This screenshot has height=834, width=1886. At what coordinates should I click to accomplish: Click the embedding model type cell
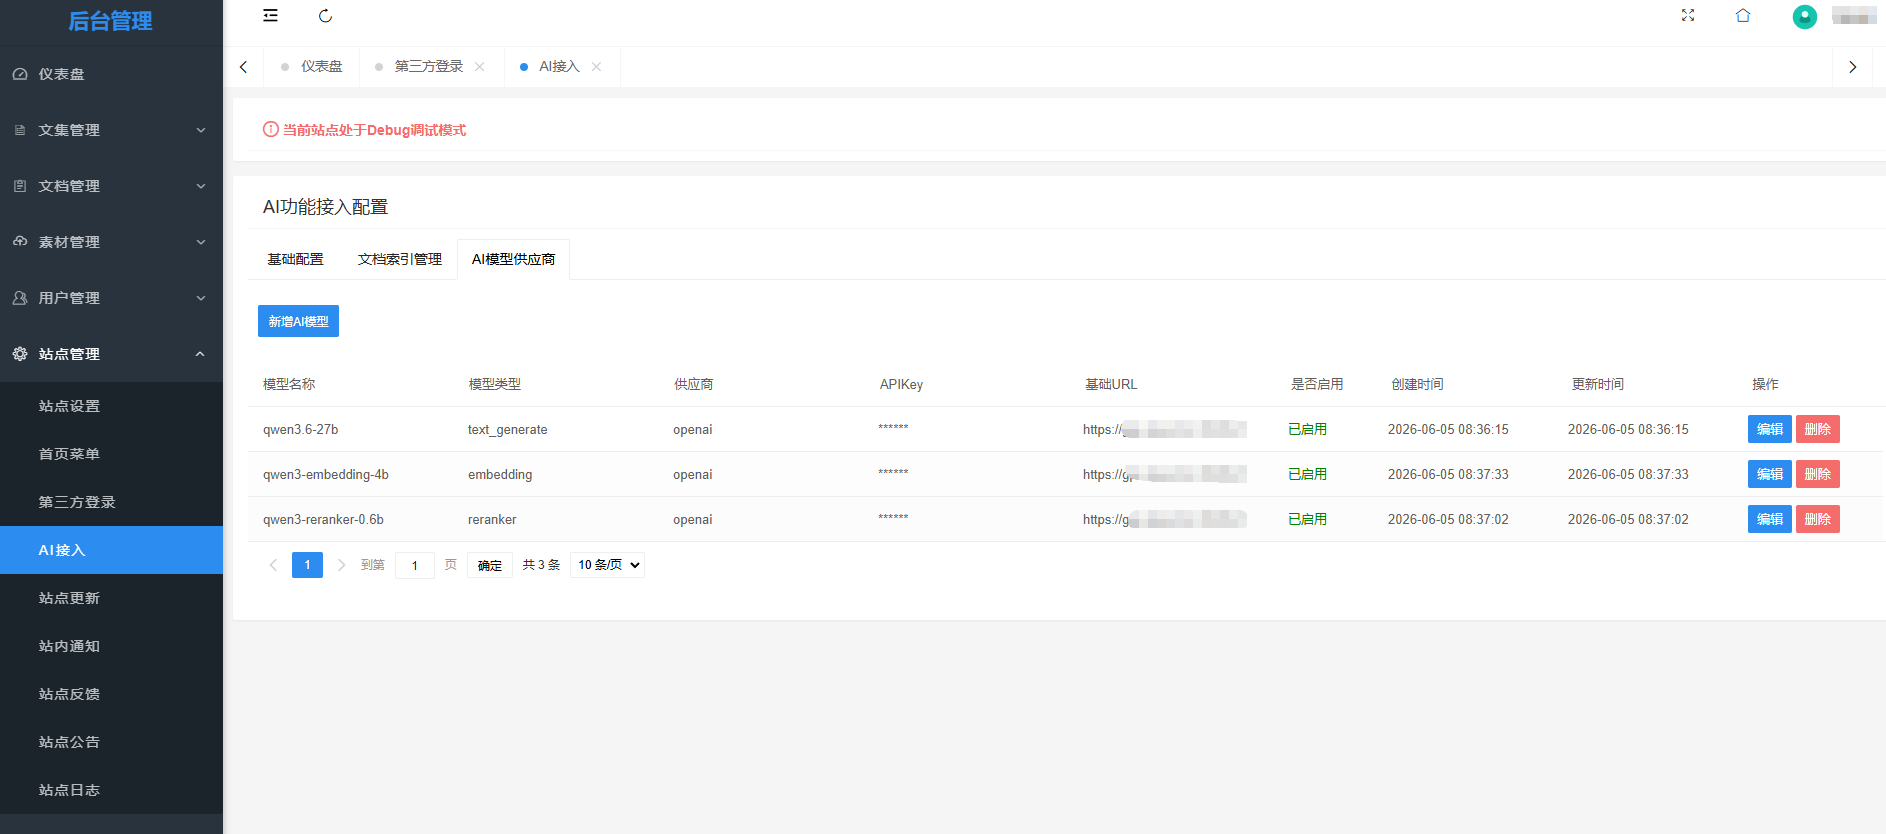(x=500, y=474)
